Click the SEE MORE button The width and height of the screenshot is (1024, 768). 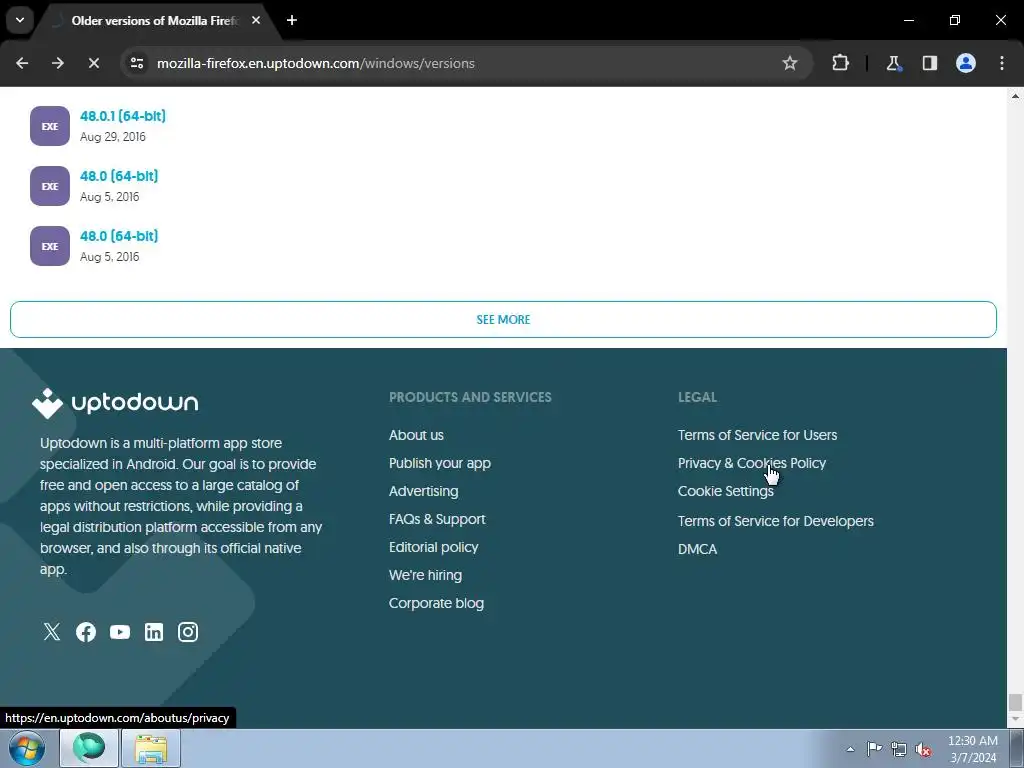point(503,319)
